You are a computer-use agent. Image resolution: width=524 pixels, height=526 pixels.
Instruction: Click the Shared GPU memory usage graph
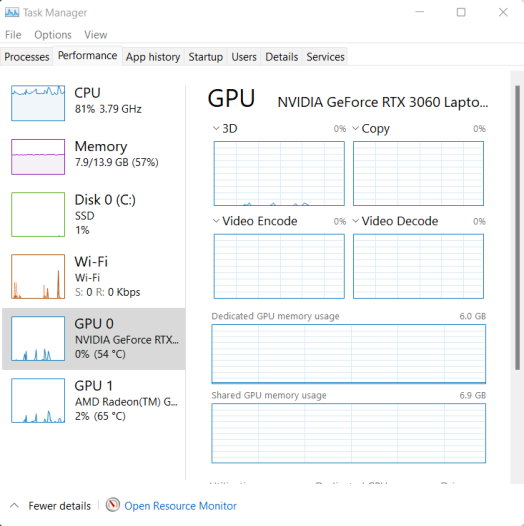click(349, 433)
